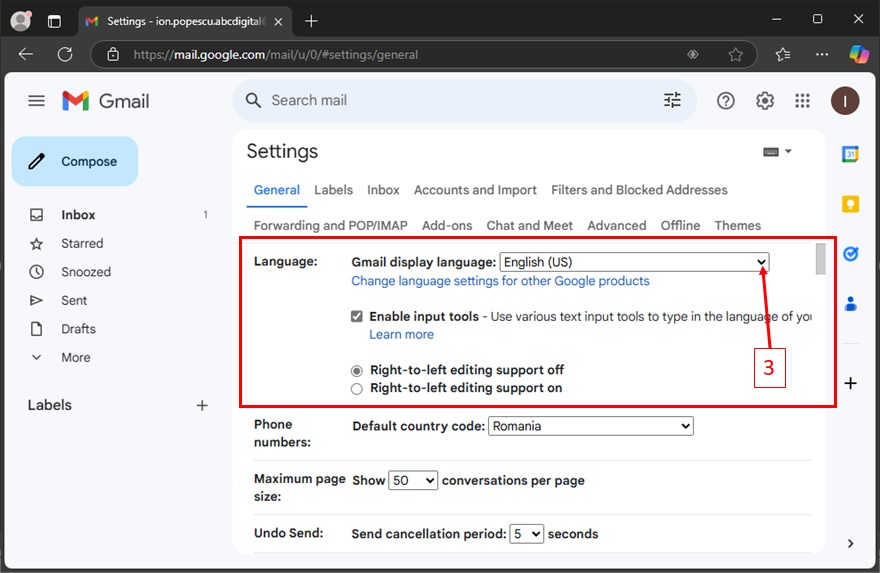Open search options filter icon in search bar
Viewport: 880px width, 573px height.
click(x=672, y=100)
